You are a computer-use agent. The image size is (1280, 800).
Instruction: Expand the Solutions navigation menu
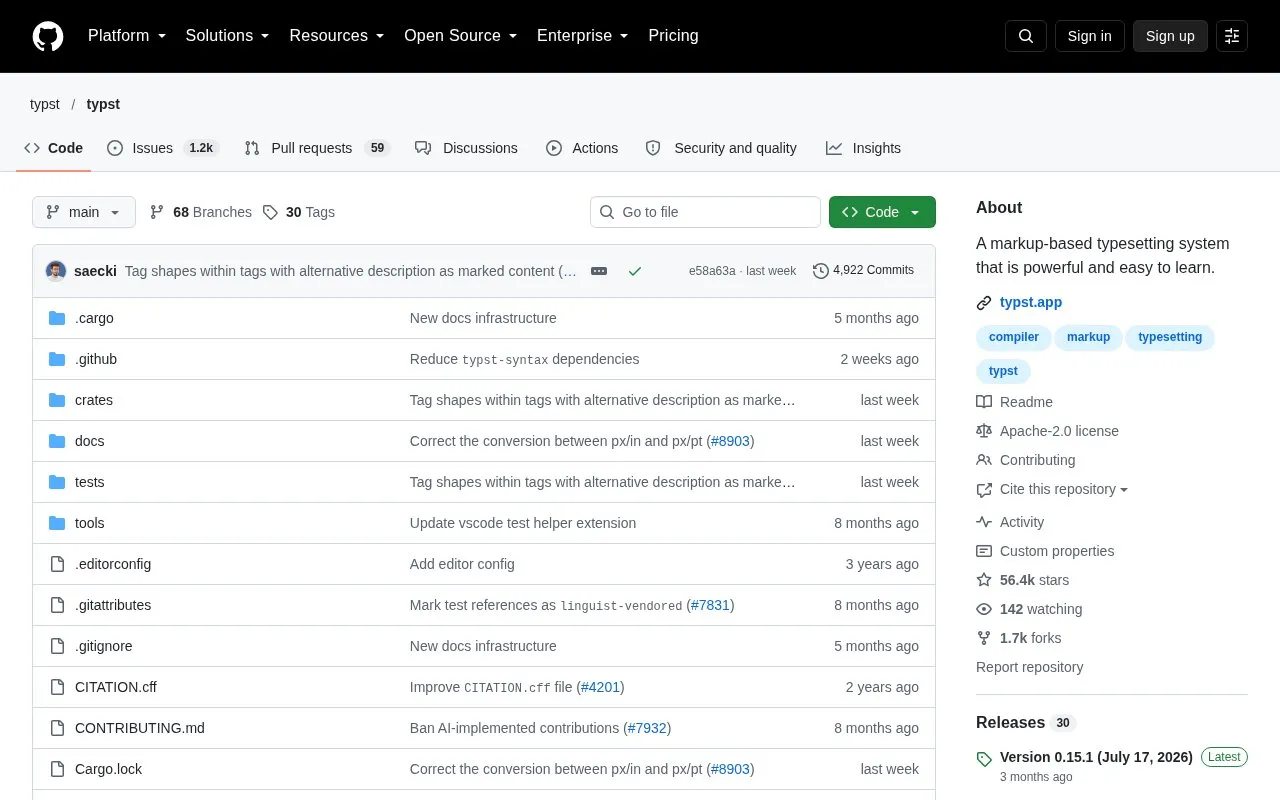tap(228, 36)
